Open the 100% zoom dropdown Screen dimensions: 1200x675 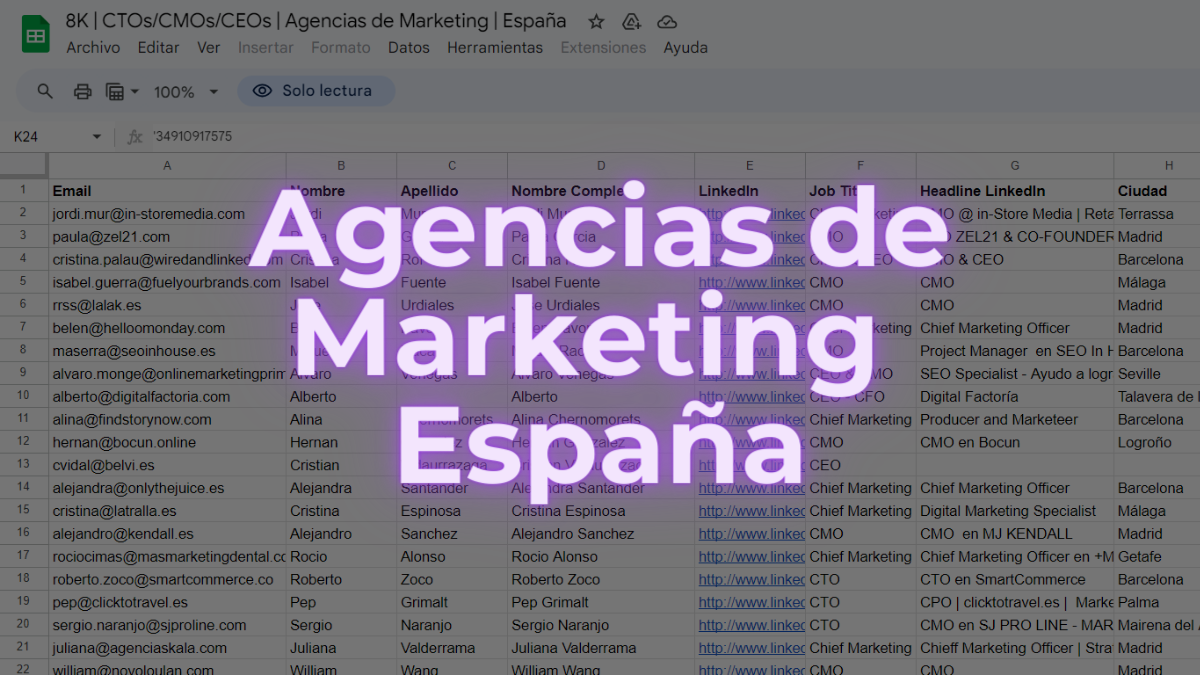(186, 91)
